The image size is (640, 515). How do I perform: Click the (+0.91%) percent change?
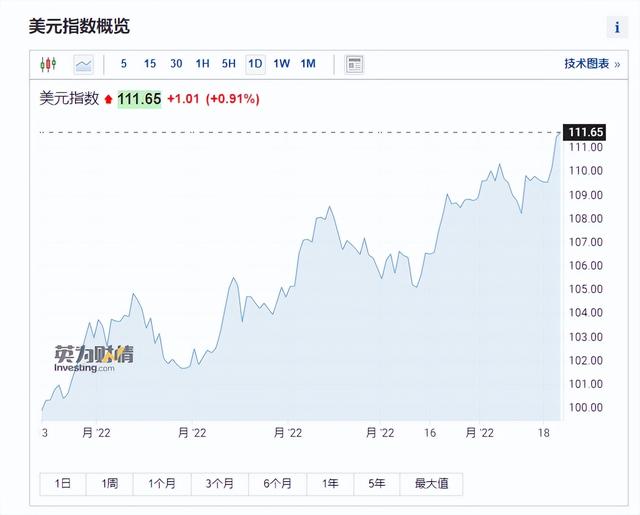pyautogui.click(x=233, y=99)
